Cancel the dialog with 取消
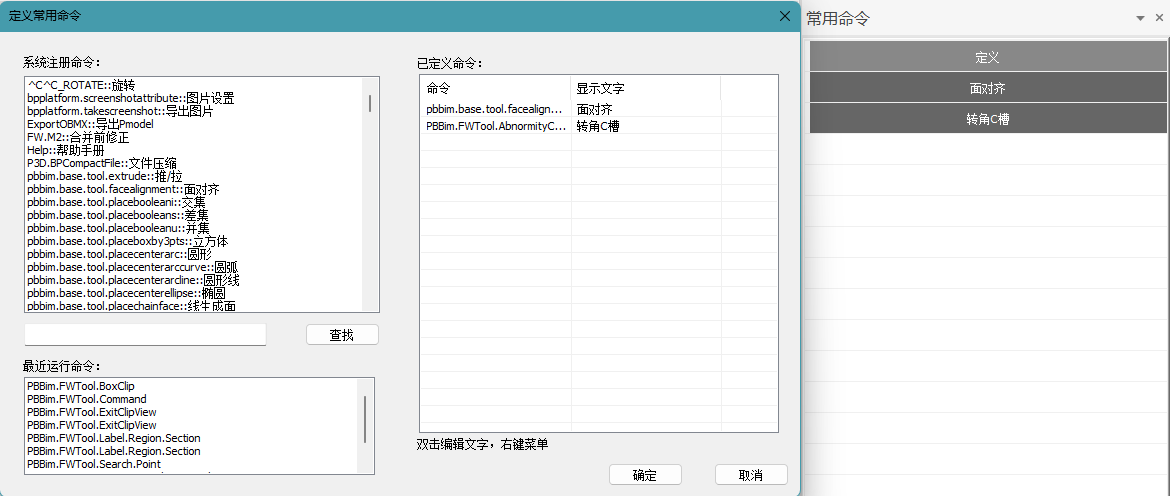1170x496 pixels. tap(751, 475)
